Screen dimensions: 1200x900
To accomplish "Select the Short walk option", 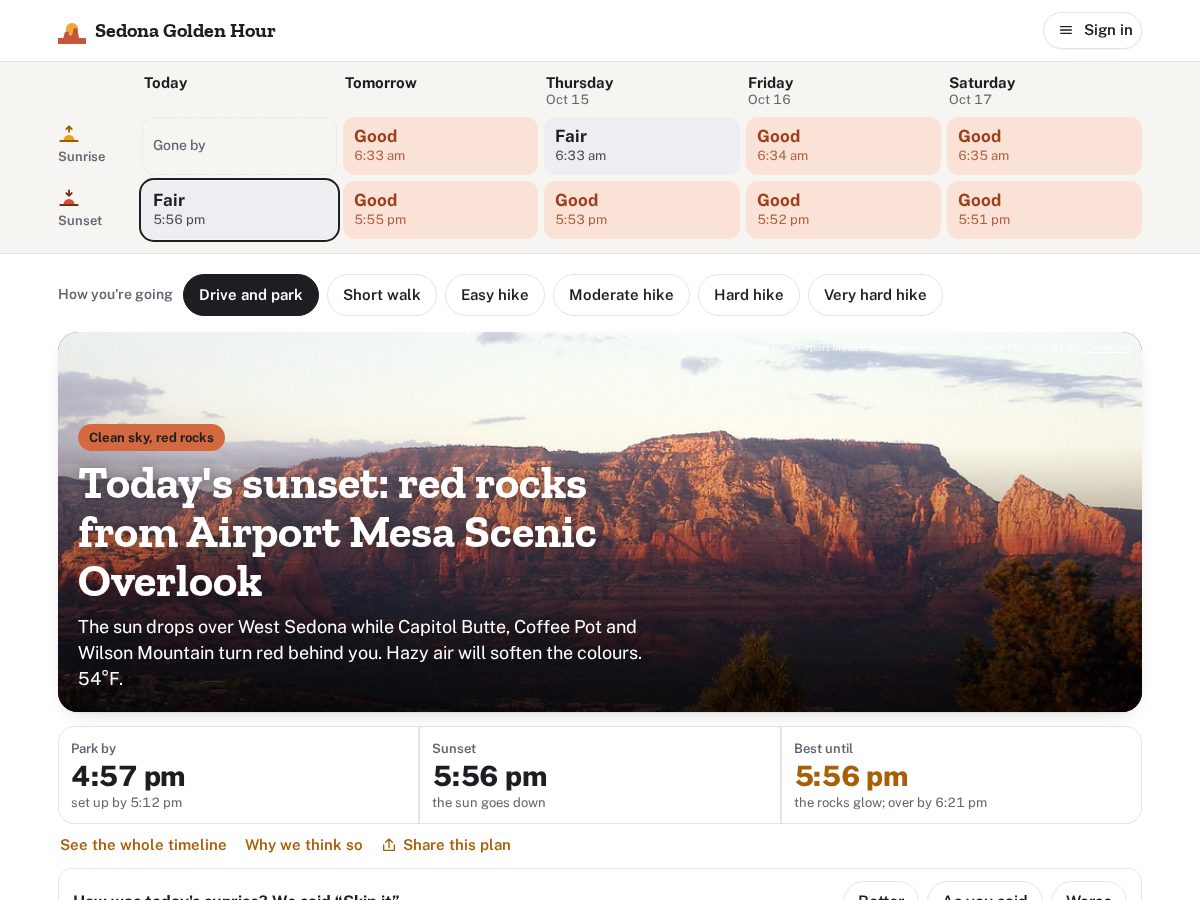I will click(382, 295).
